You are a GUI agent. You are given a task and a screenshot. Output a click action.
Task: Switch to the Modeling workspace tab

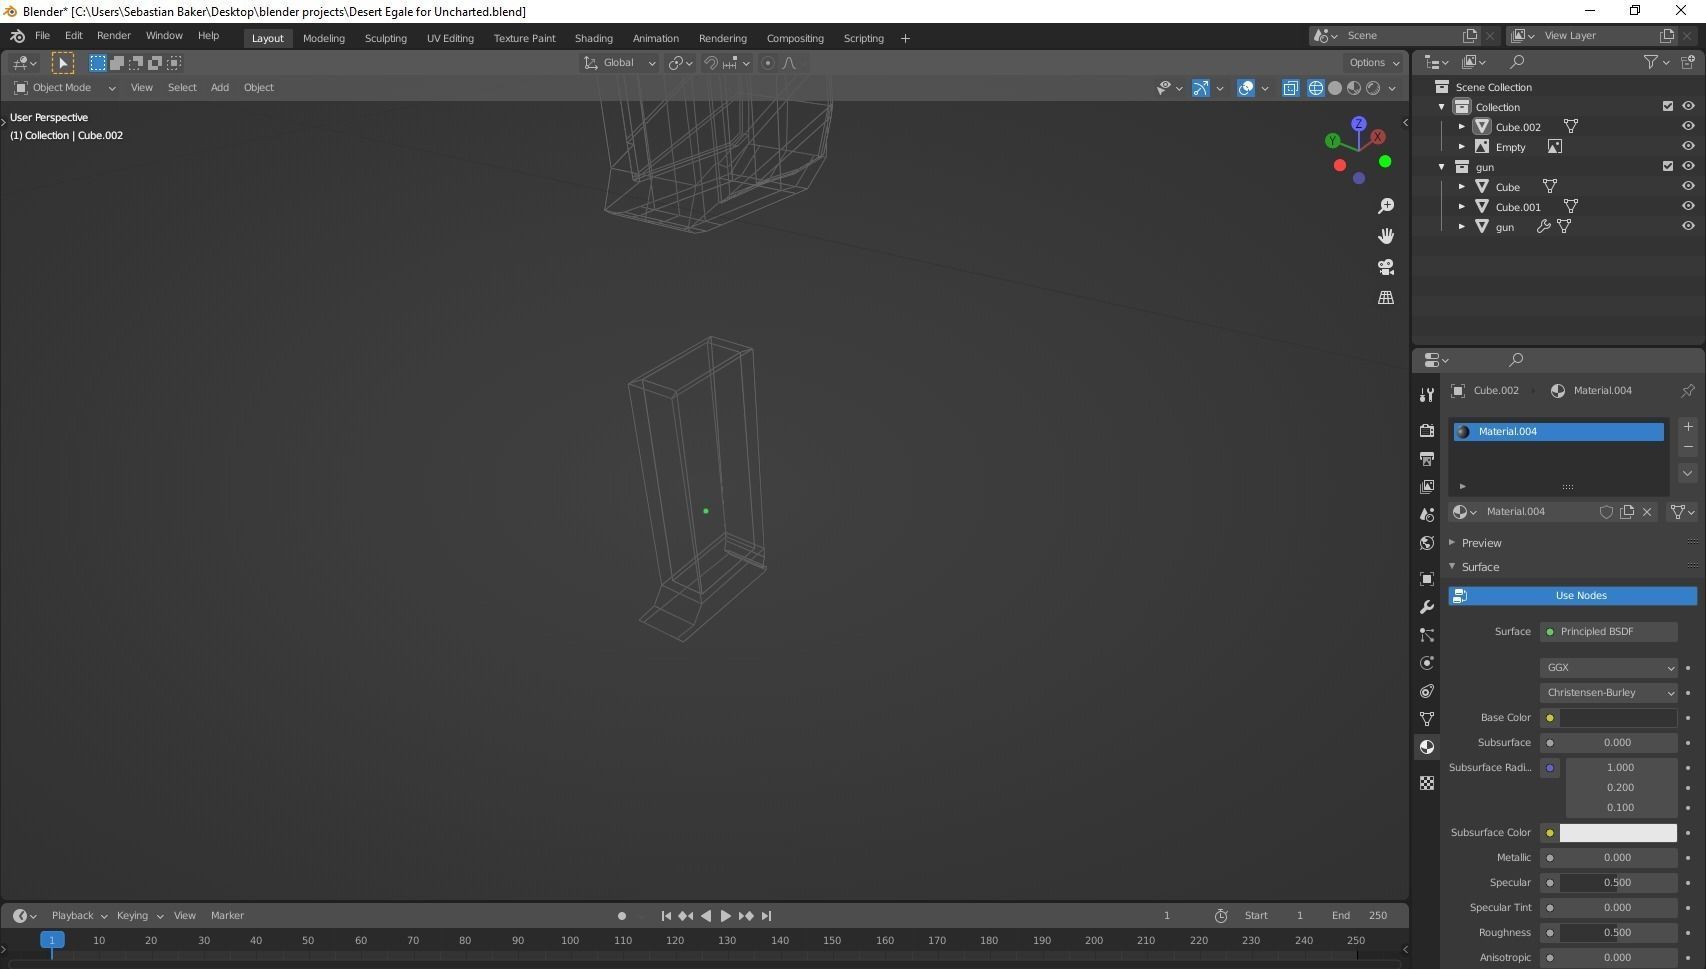click(324, 38)
